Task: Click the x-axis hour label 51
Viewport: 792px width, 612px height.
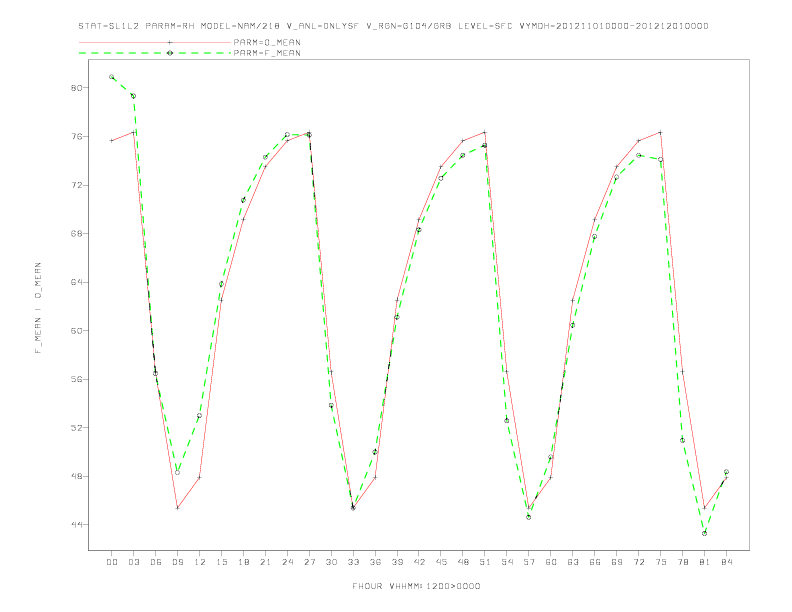Action: click(x=485, y=562)
